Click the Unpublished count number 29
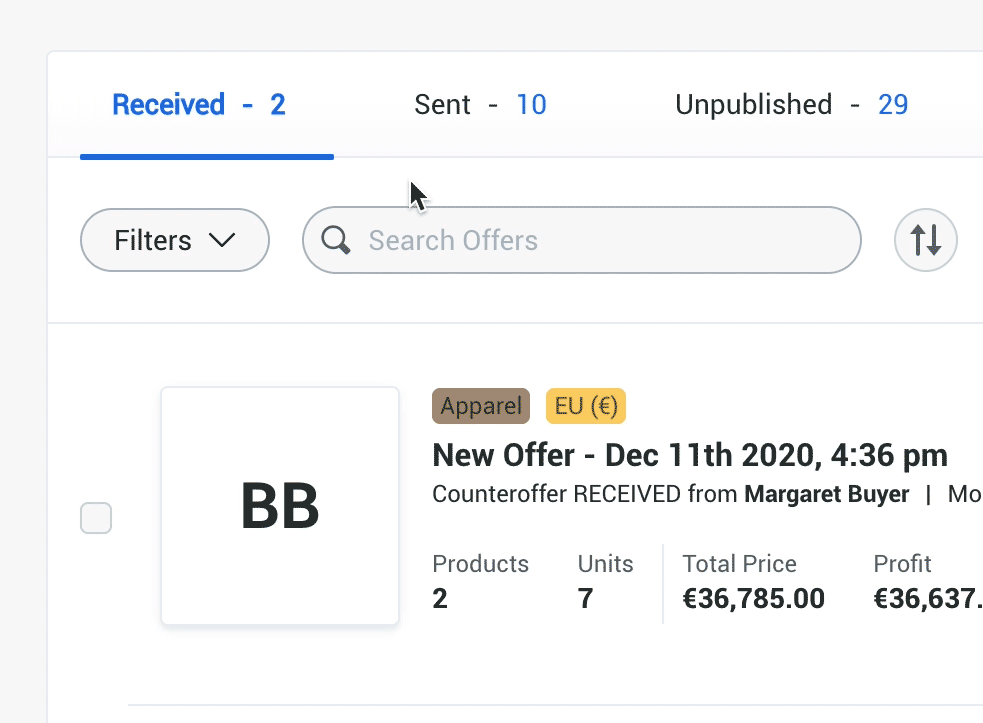Image resolution: width=983 pixels, height=723 pixels. click(893, 105)
